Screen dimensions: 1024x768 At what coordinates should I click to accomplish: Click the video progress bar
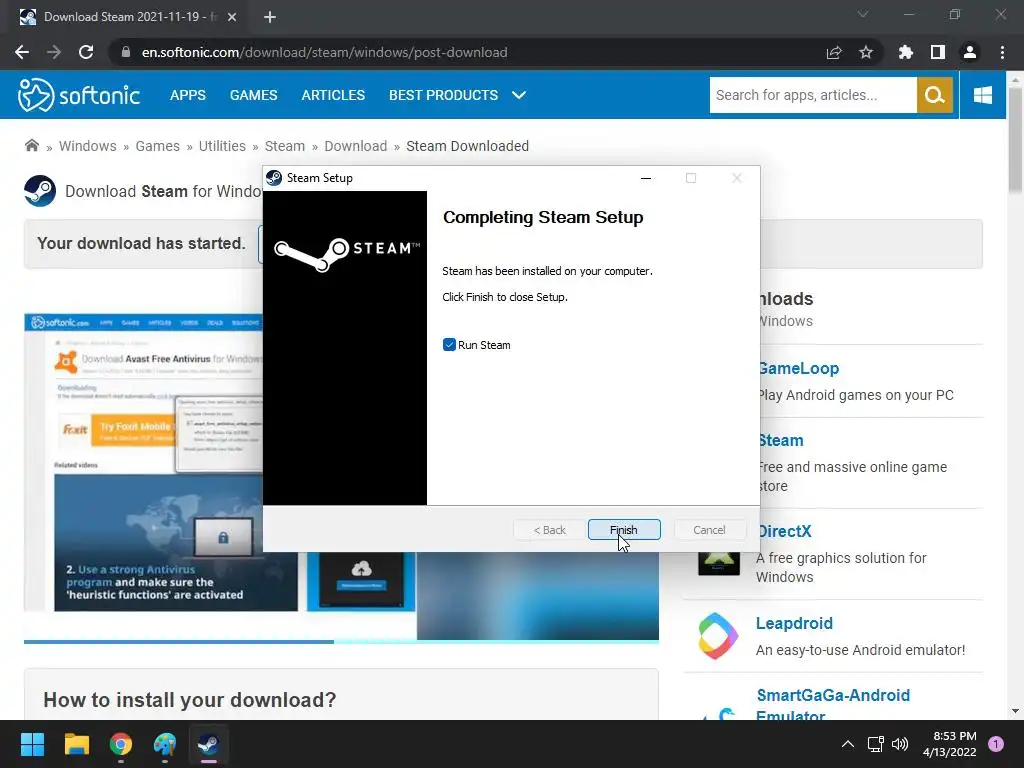[x=341, y=642]
